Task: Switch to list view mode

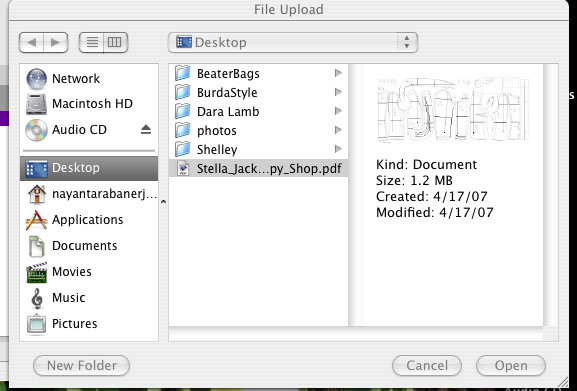Action: (92, 43)
